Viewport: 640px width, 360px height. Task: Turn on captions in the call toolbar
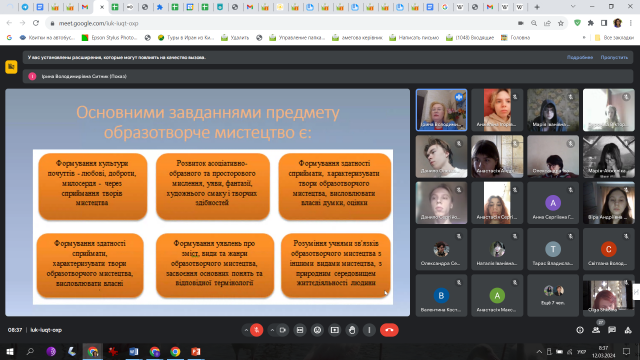click(300, 330)
